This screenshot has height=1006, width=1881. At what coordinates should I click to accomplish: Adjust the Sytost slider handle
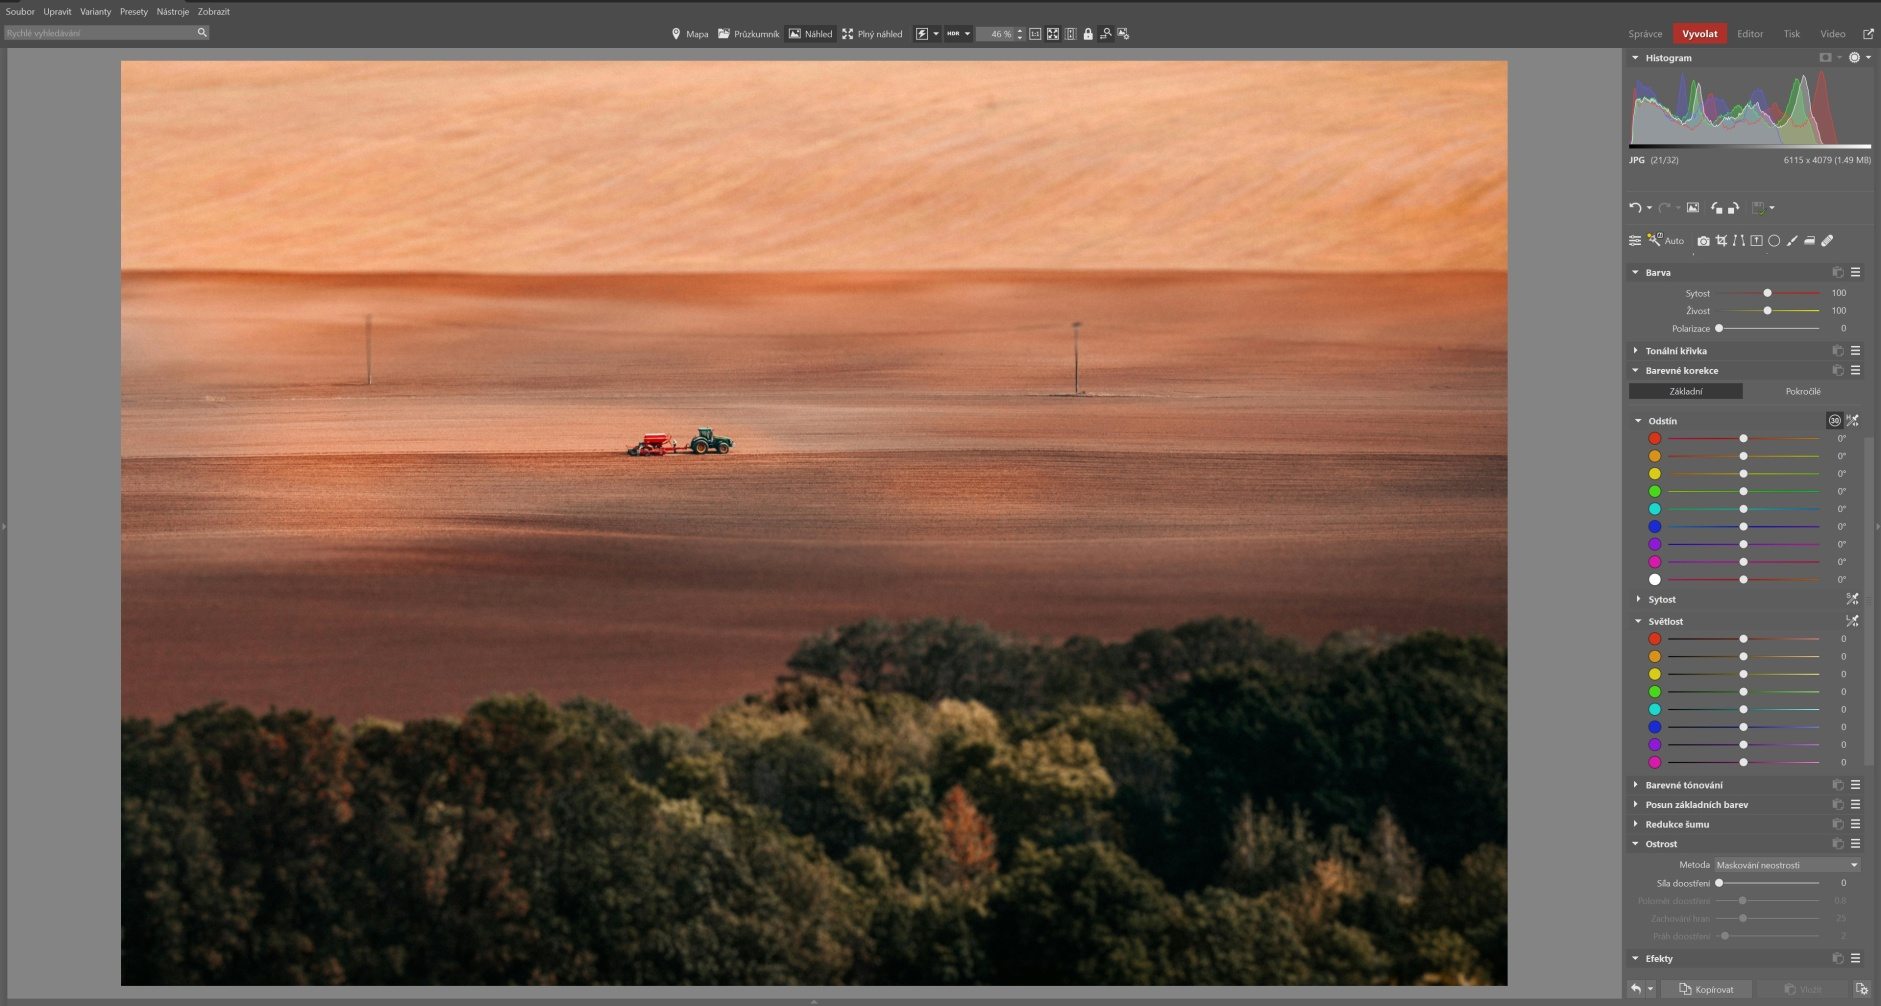1767,293
